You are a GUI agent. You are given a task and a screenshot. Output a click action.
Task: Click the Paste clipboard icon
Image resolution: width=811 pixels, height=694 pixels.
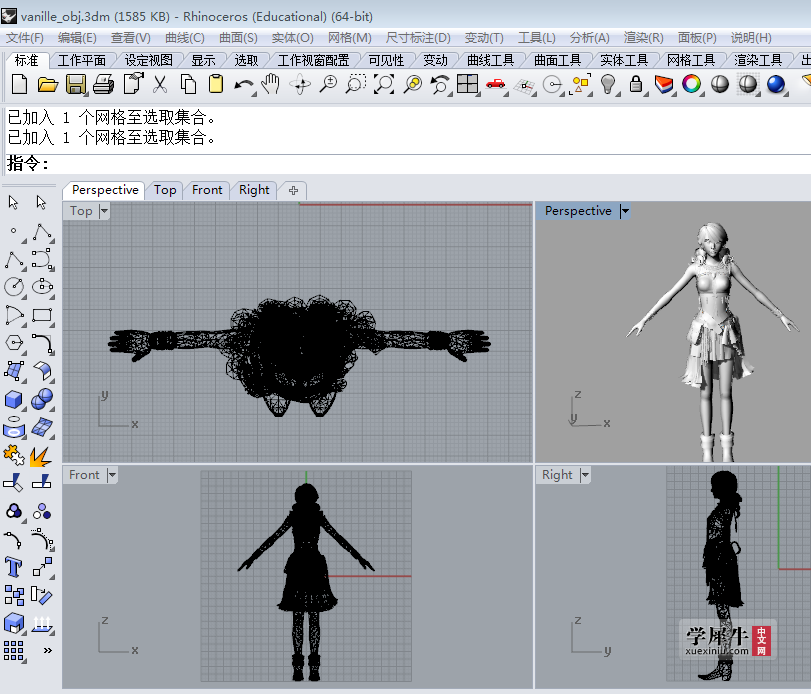click(x=216, y=84)
